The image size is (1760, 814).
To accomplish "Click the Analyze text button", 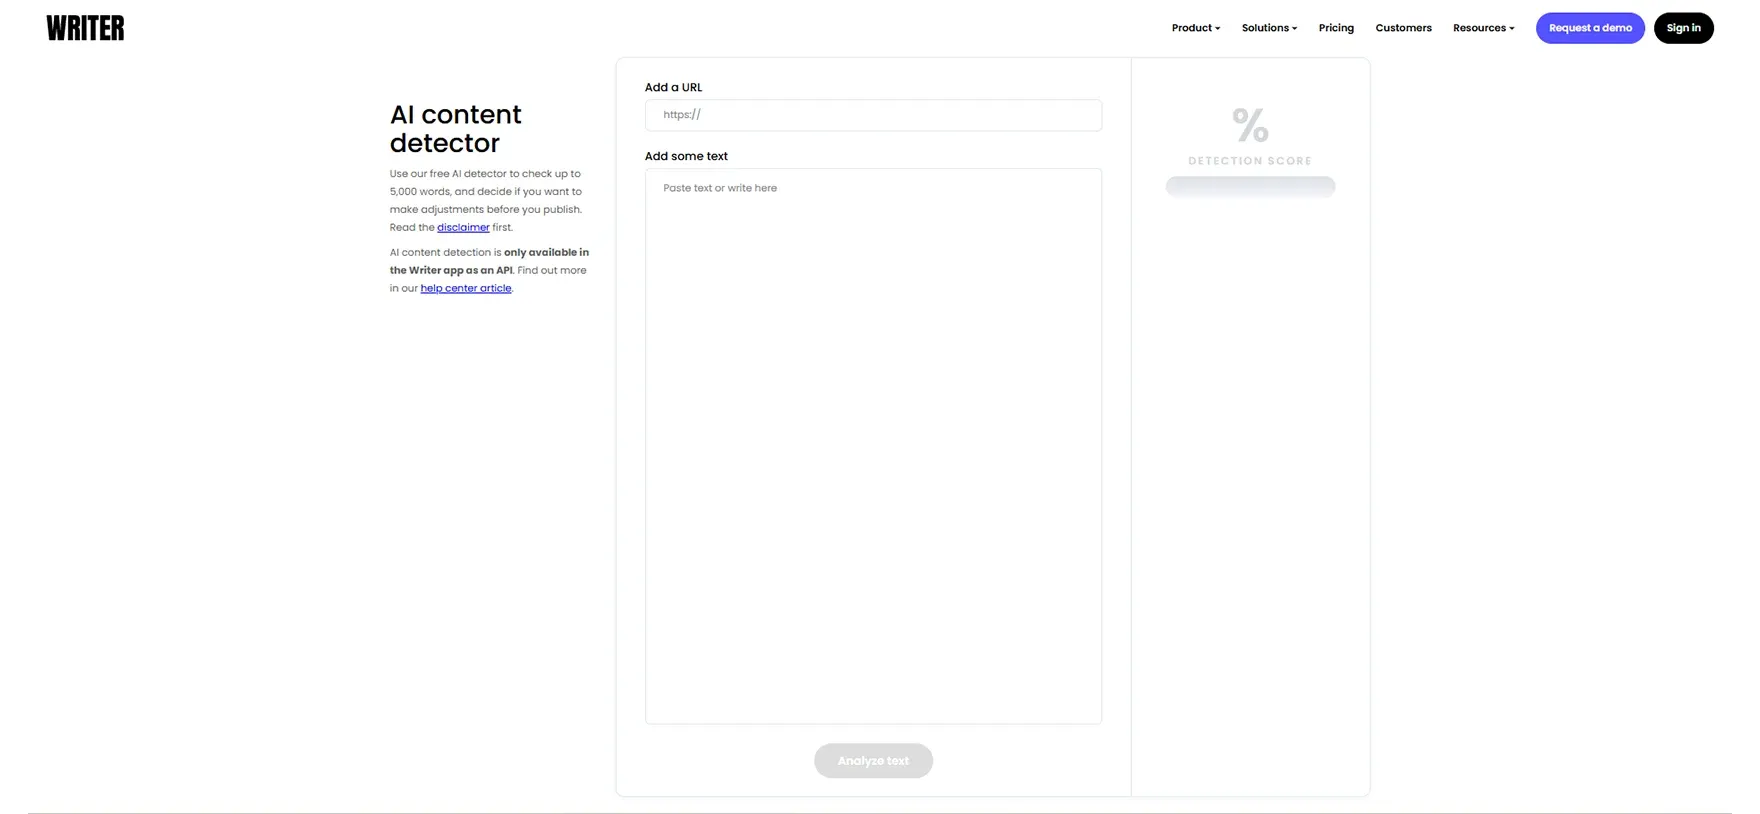I will click(873, 761).
